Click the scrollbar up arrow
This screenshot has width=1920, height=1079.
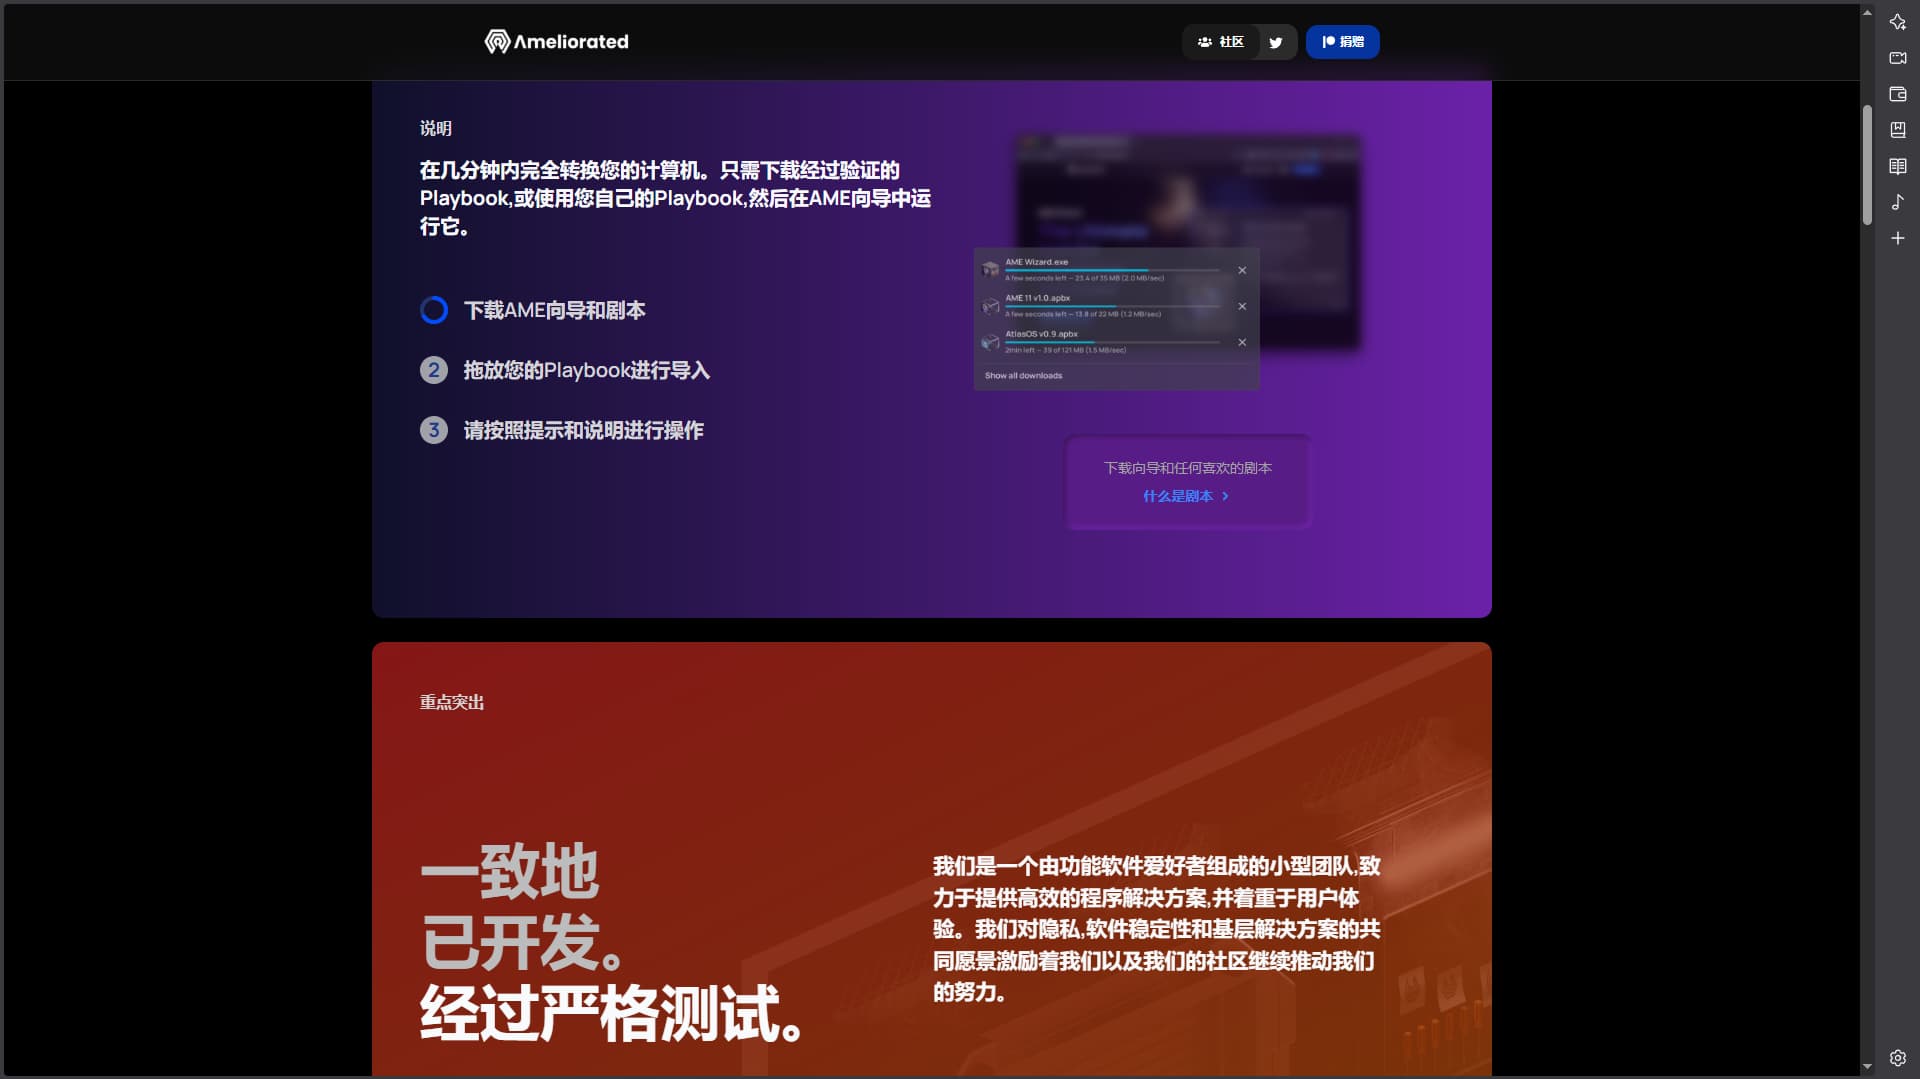point(1867,12)
